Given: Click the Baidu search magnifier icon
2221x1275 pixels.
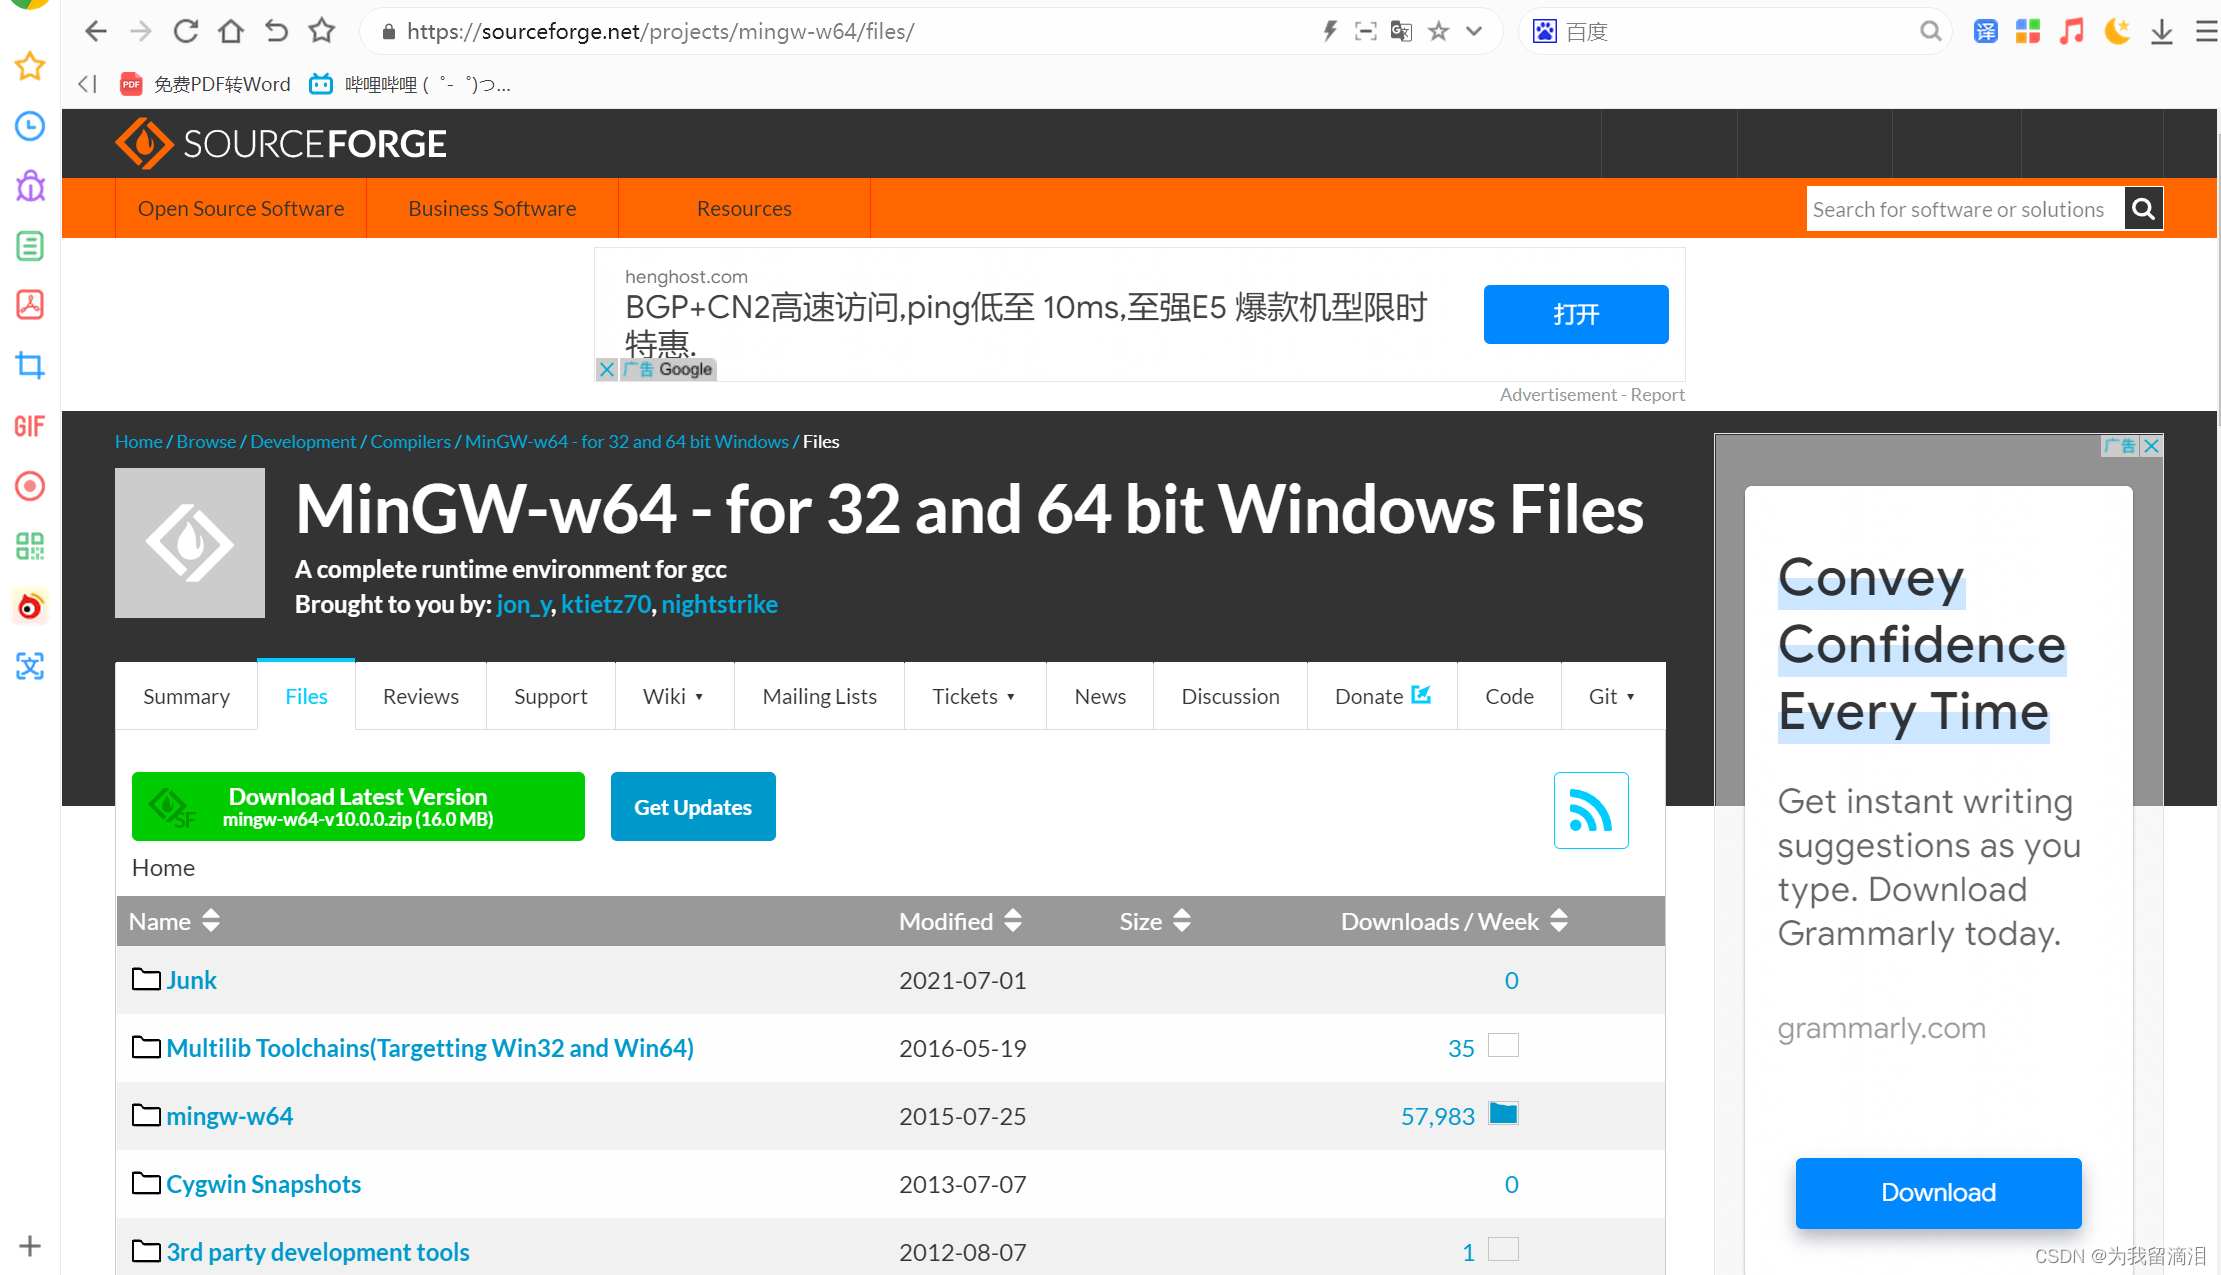Looking at the screenshot, I should coord(1930,31).
